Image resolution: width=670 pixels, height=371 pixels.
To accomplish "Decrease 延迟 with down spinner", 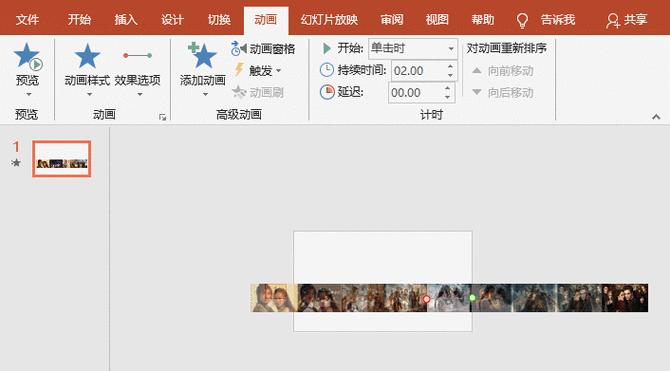I will (x=447, y=97).
